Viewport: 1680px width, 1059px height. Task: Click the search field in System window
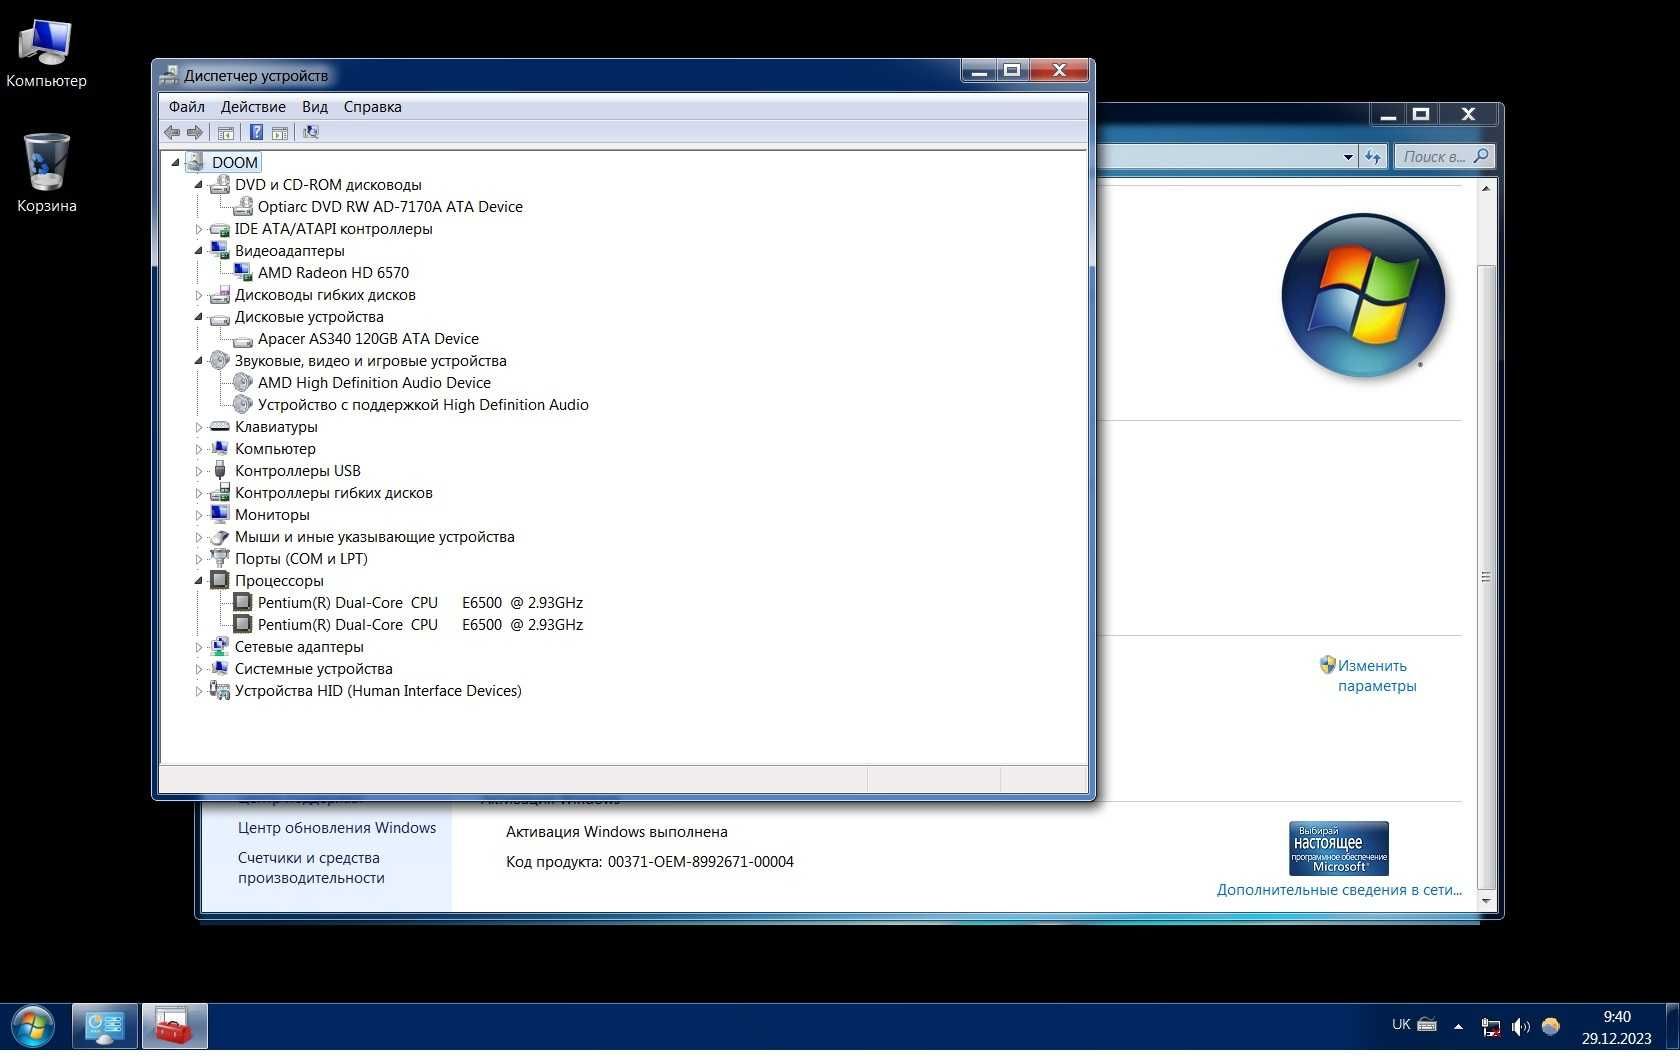tap(1445, 156)
